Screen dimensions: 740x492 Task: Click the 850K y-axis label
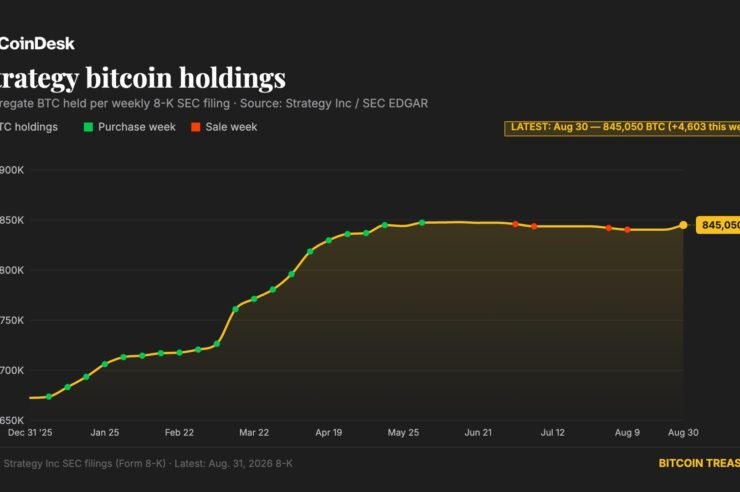(x=12, y=220)
